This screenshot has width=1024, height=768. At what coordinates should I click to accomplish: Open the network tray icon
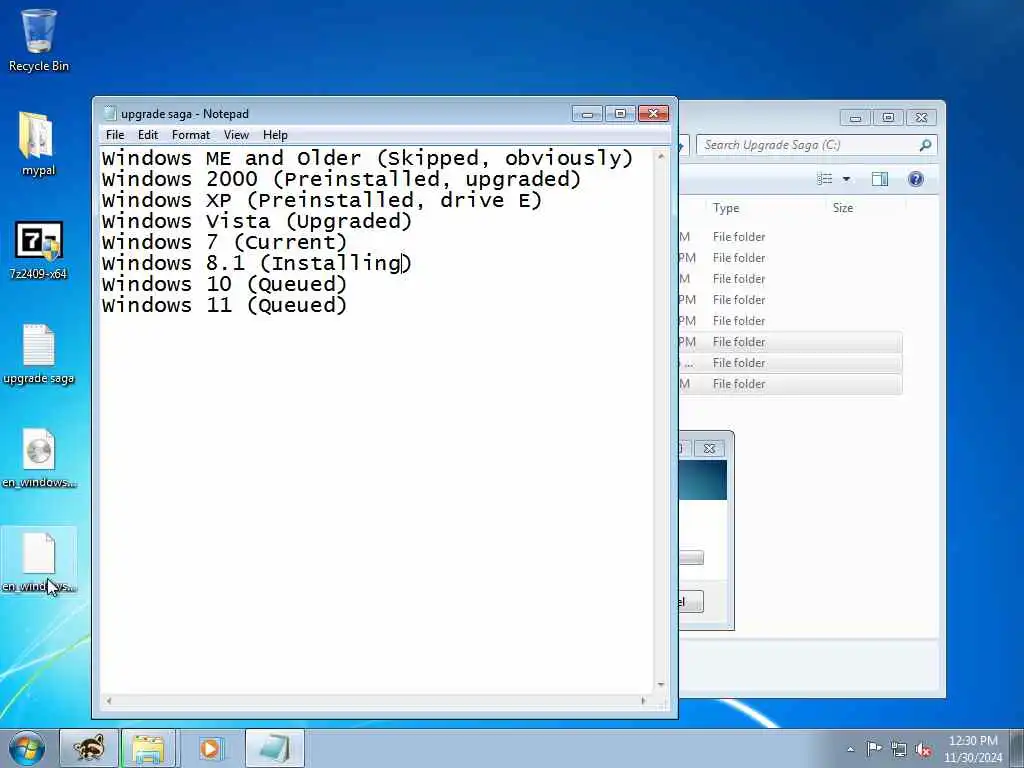pos(899,749)
